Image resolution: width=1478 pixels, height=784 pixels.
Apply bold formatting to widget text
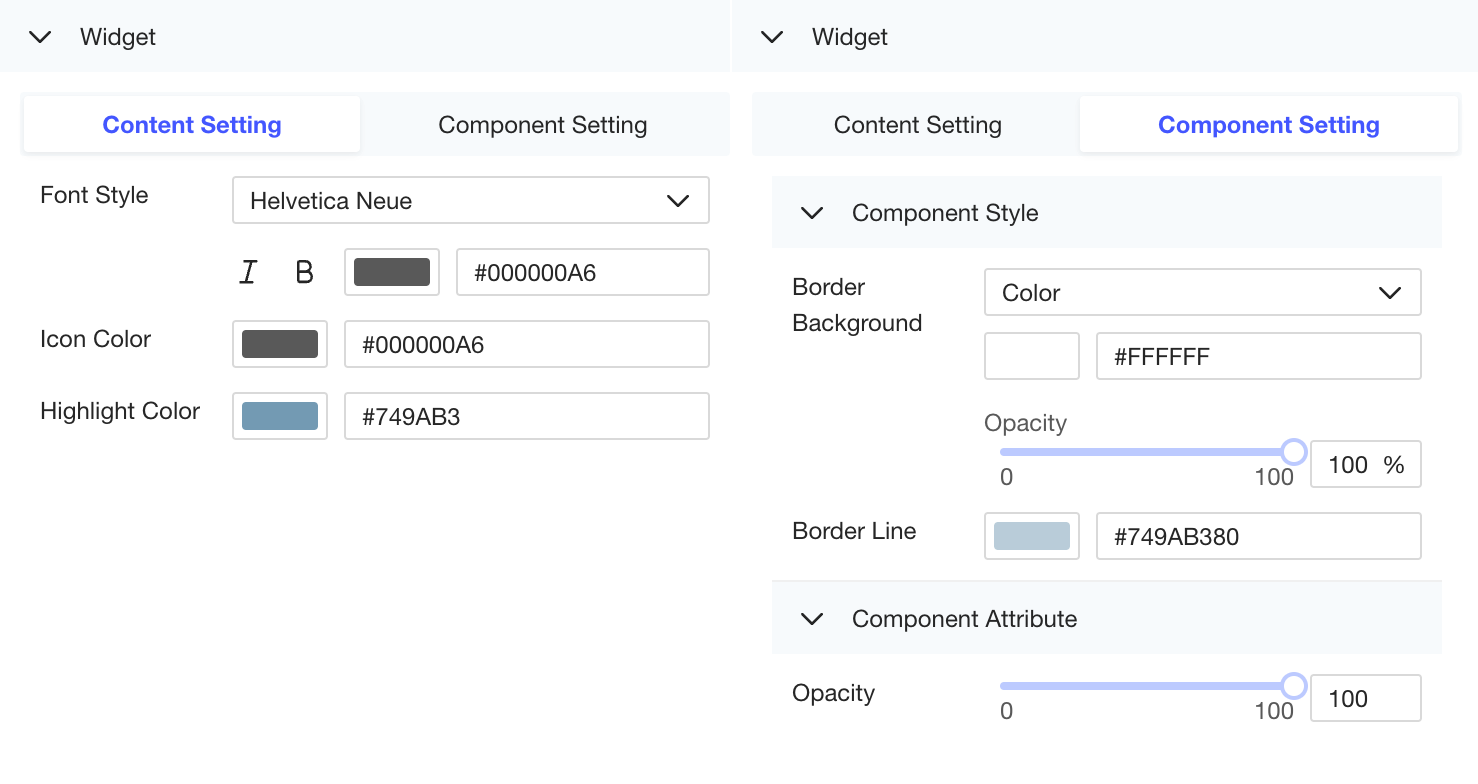[304, 271]
